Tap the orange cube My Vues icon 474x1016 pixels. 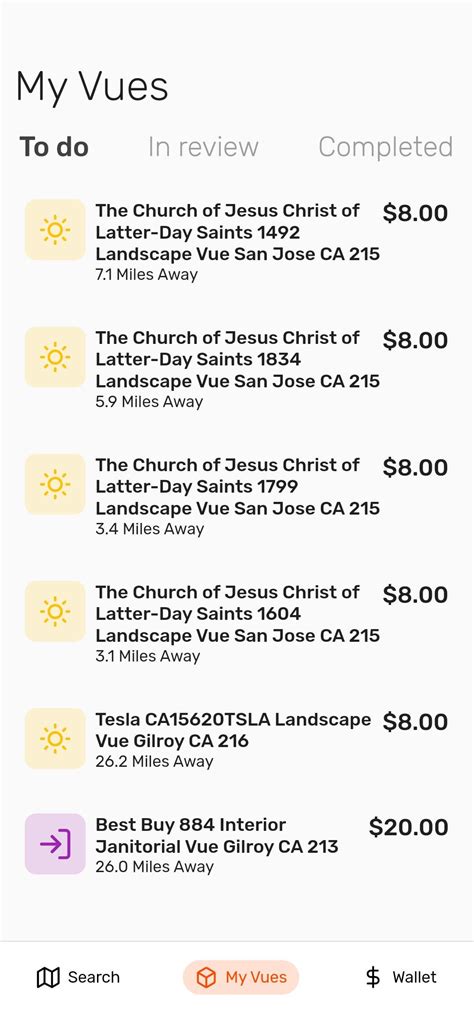click(206, 977)
